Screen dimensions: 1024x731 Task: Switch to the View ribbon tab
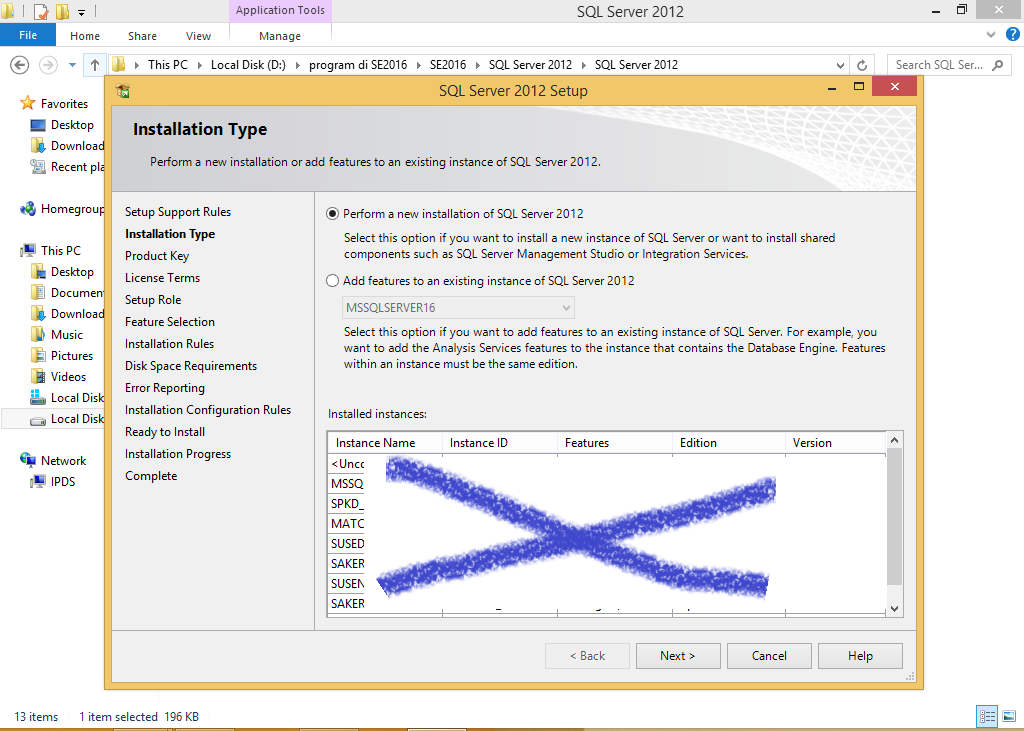pos(198,36)
